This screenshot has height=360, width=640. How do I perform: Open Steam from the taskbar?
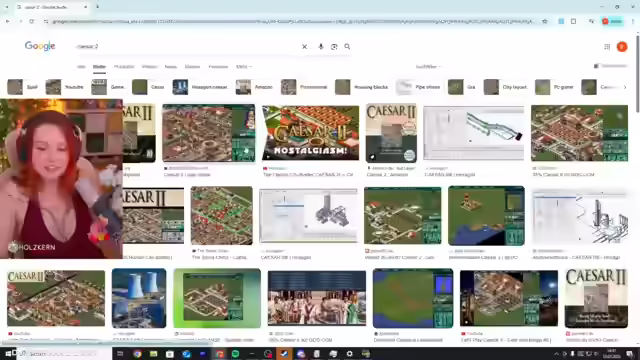tap(284, 354)
